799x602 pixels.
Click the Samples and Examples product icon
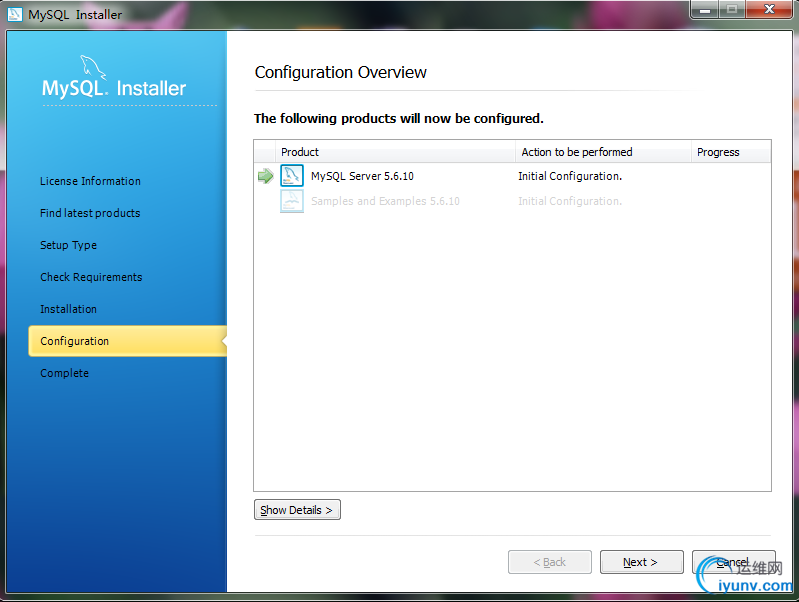[x=292, y=201]
